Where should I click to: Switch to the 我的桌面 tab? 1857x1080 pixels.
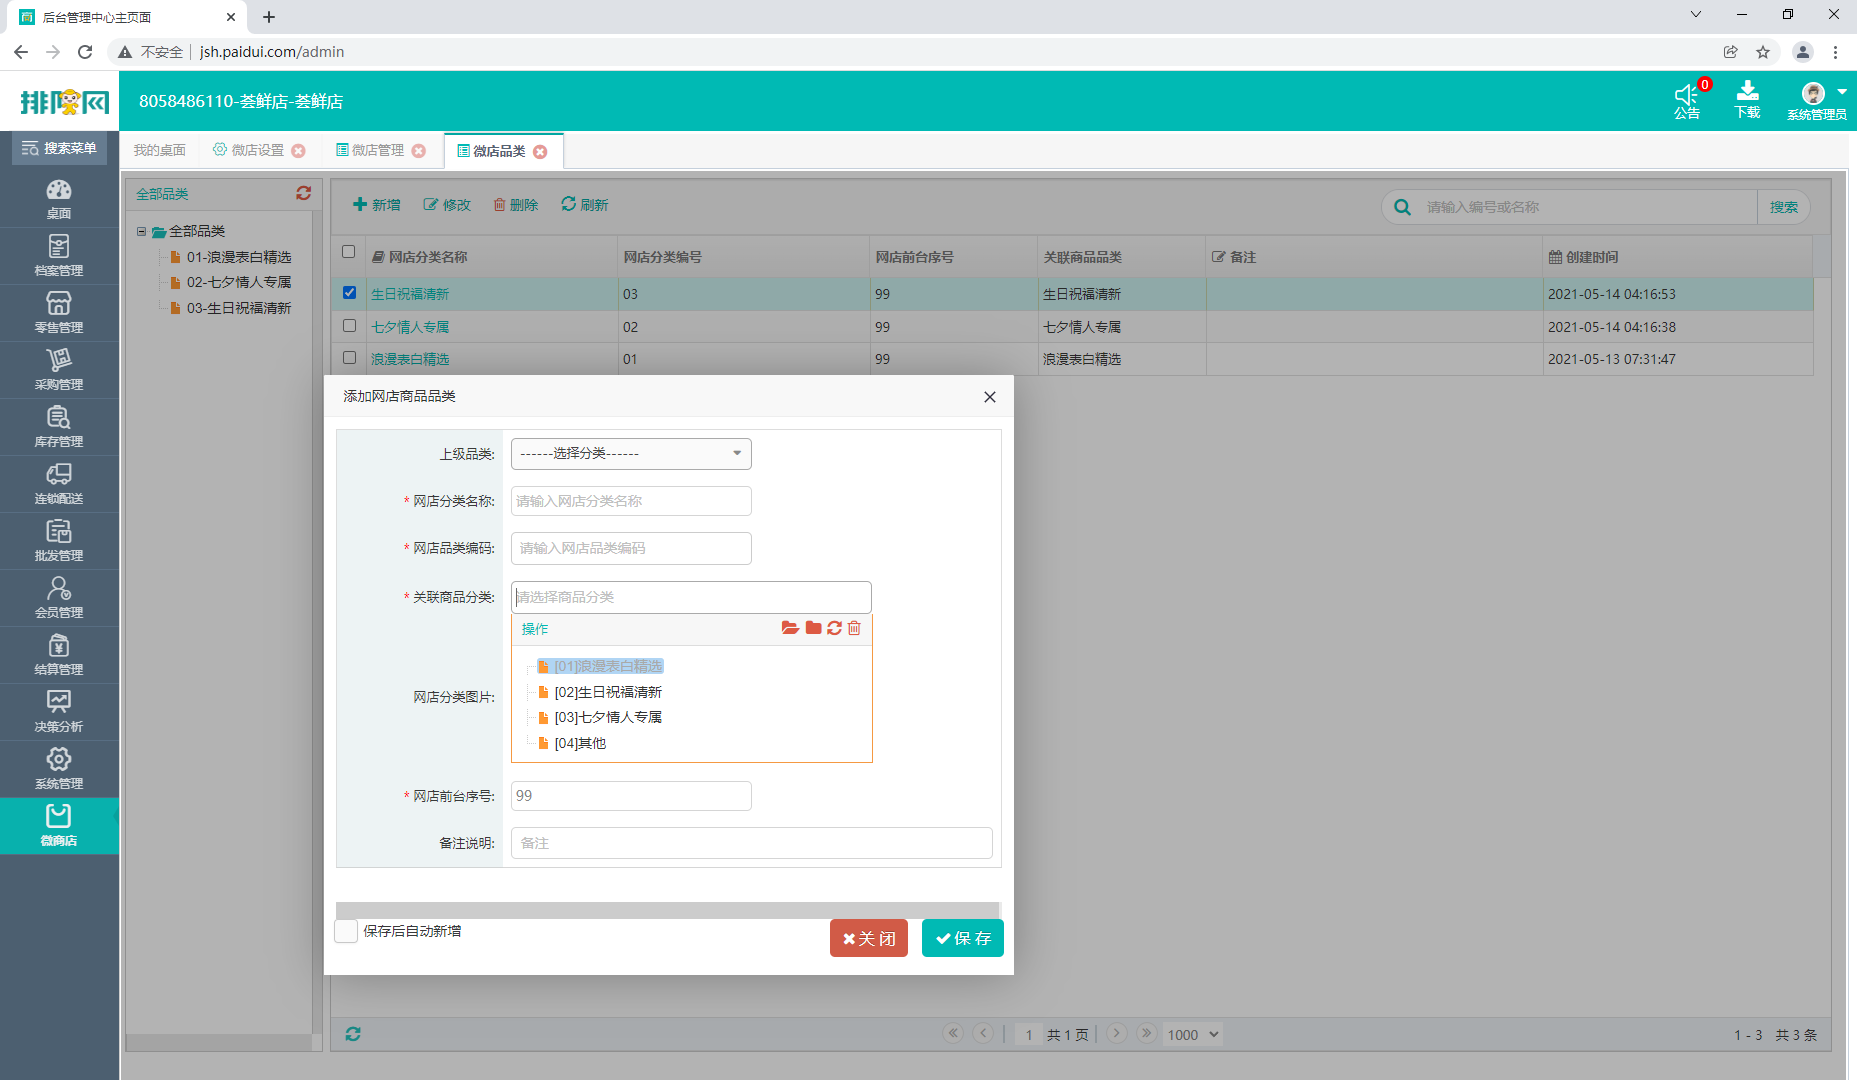pos(160,150)
